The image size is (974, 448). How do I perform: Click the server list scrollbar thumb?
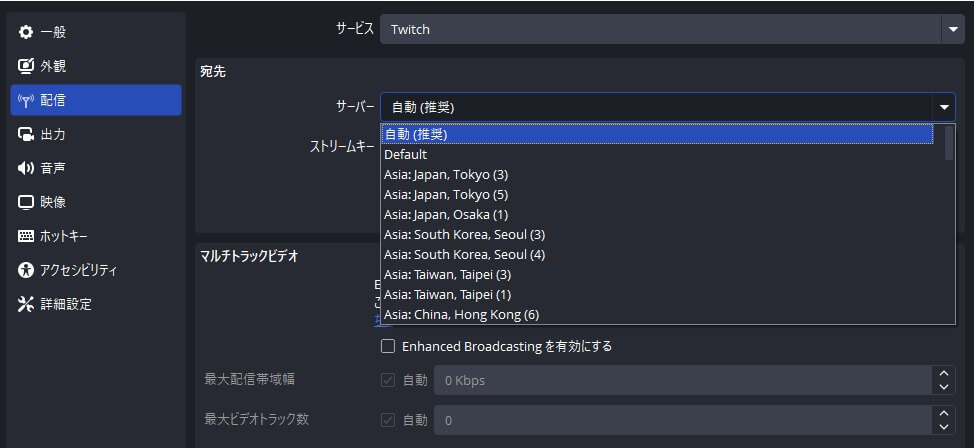pos(949,143)
